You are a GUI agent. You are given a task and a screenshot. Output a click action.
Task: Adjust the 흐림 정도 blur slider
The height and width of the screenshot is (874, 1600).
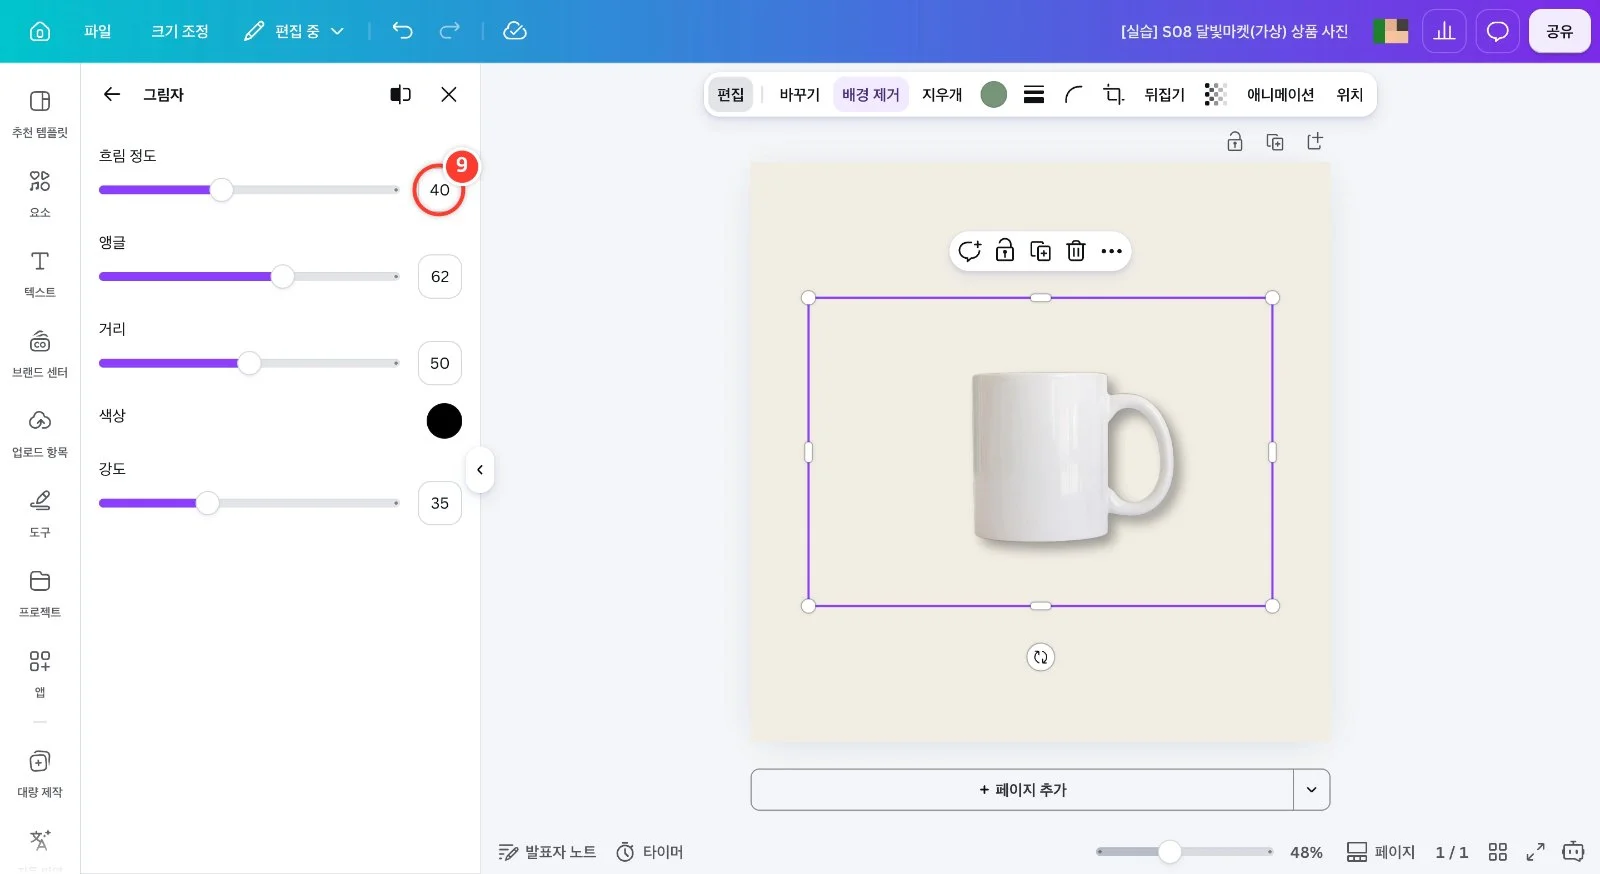click(221, 190)
